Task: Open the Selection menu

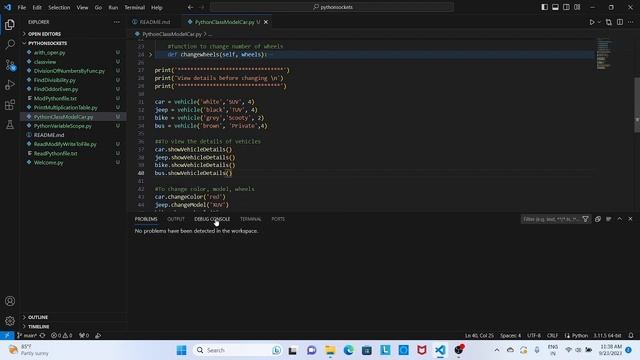Action: (59, 7)
